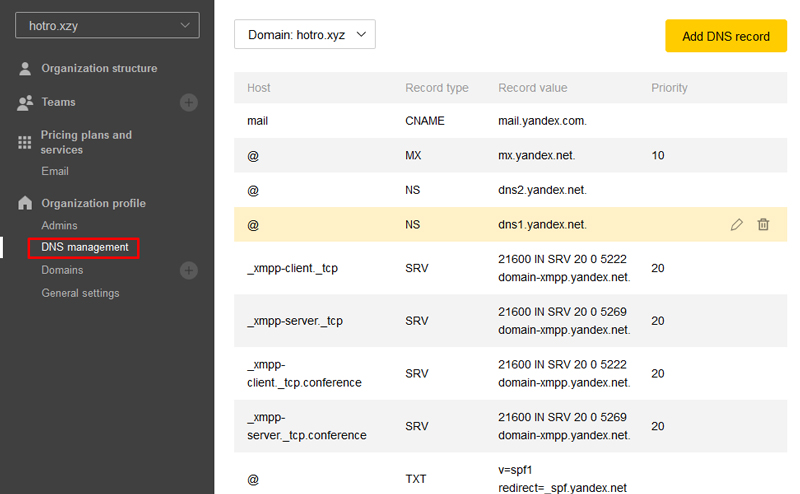Click the Teams people icon

[x=25, y=102]
